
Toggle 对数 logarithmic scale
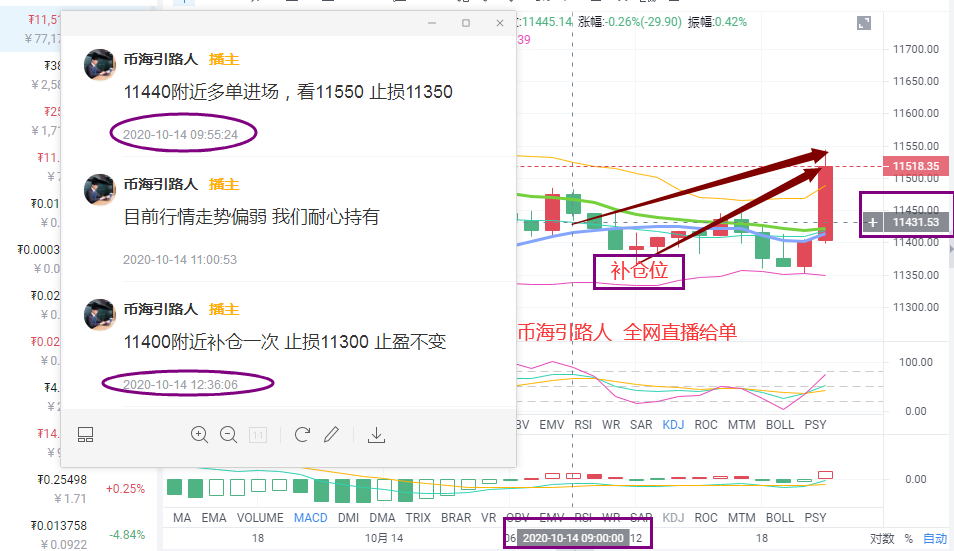coord(882,539)
